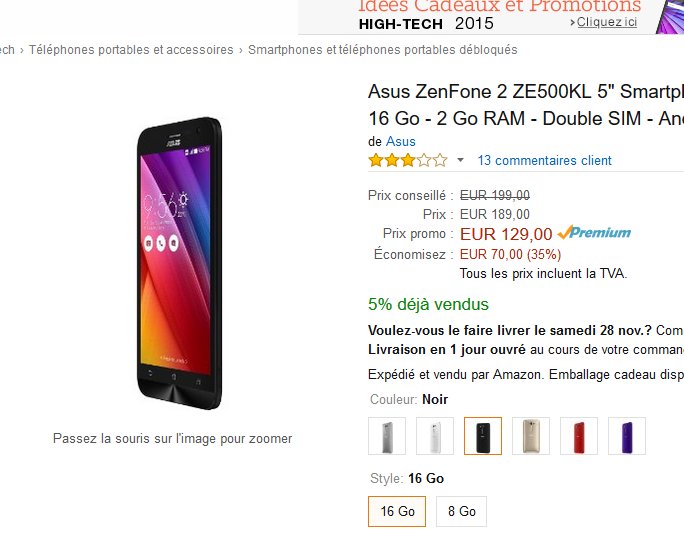Select the black (Noir) color swatch
The image size is (684, 543).
coord(483,436)
